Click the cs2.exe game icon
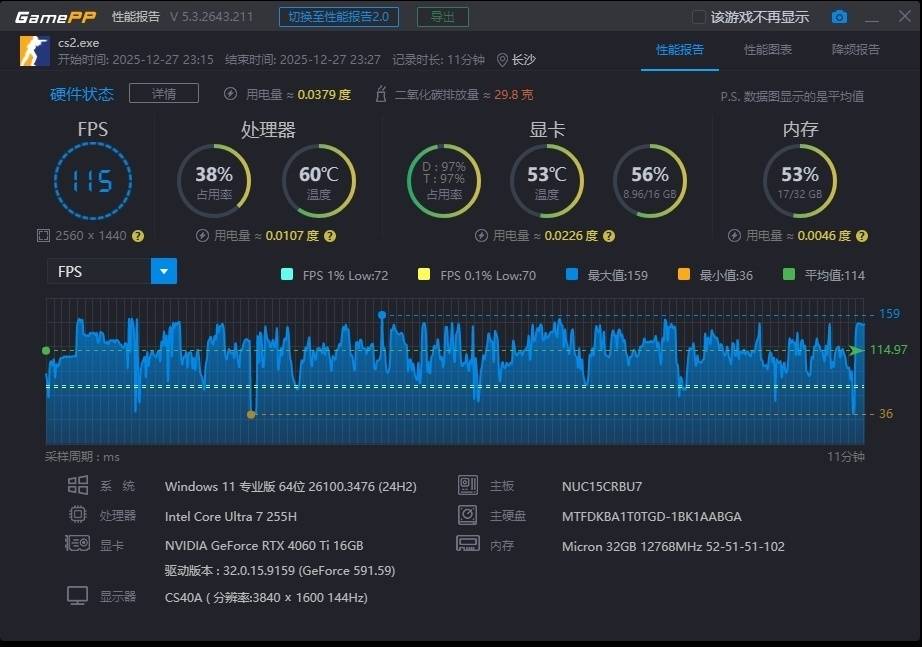The image size is (922, 647). (34, 51)
